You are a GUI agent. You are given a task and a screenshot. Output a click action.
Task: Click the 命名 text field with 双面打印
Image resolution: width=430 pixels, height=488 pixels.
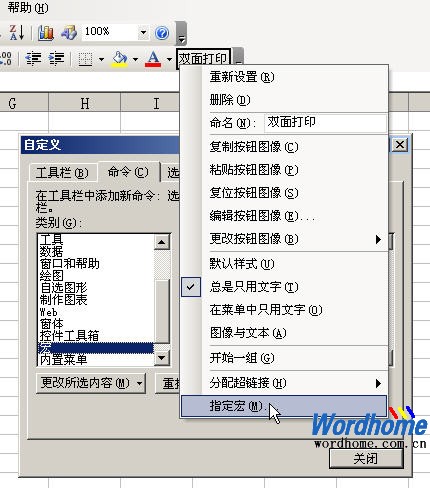(325, 123)
